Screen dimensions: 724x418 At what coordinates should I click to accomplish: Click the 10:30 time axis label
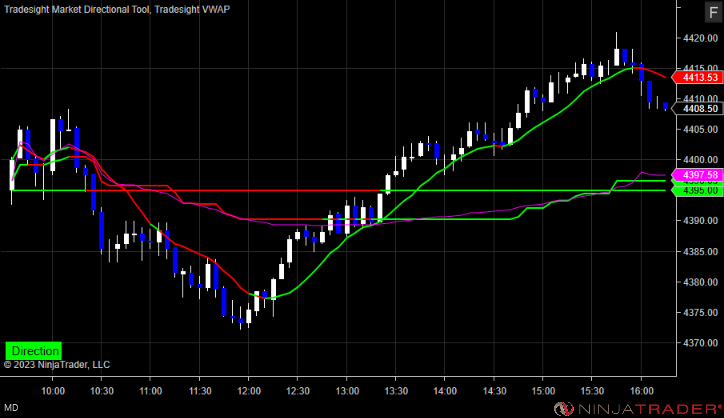coord(102,391)
